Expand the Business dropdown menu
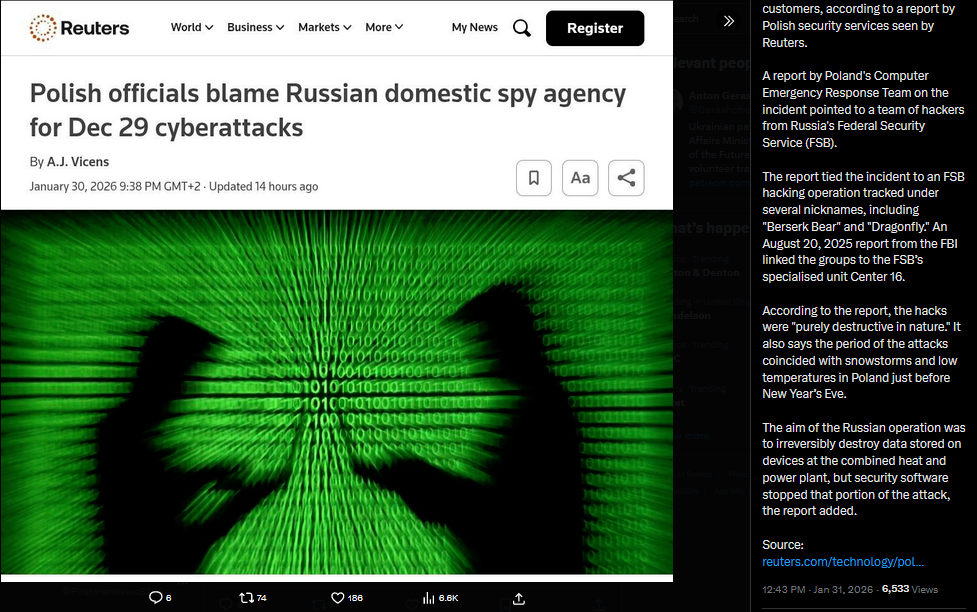 coord(255,27)
